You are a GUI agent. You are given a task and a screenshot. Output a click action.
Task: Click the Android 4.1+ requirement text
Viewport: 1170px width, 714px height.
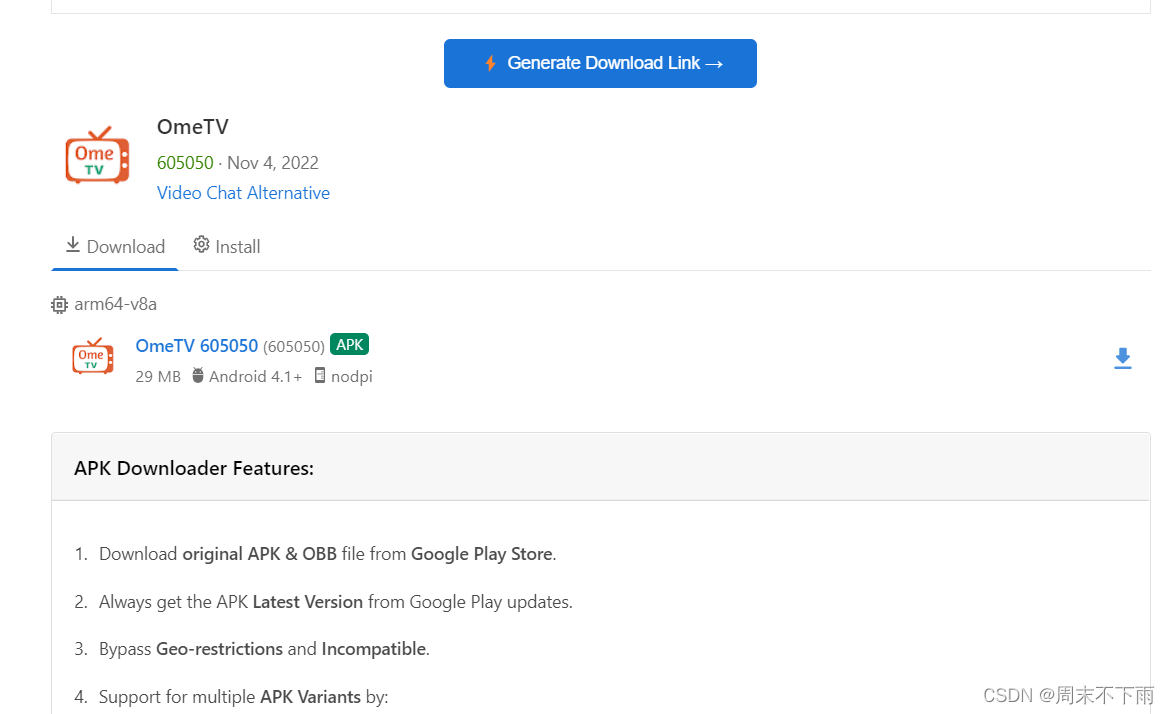tap(255, 377)
